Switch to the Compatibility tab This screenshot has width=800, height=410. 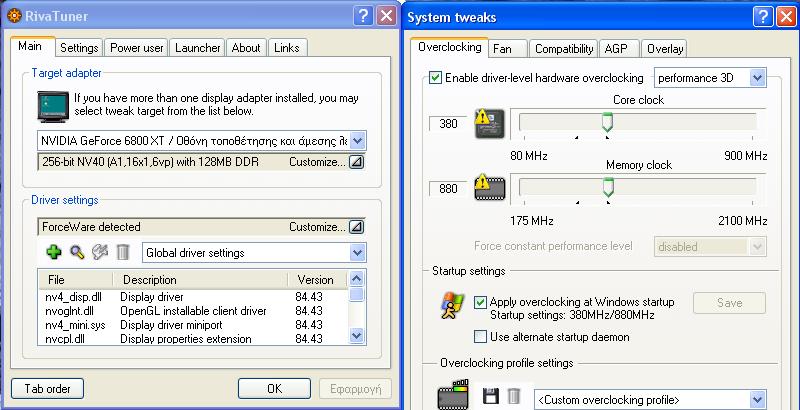click(x=564, y=48)
